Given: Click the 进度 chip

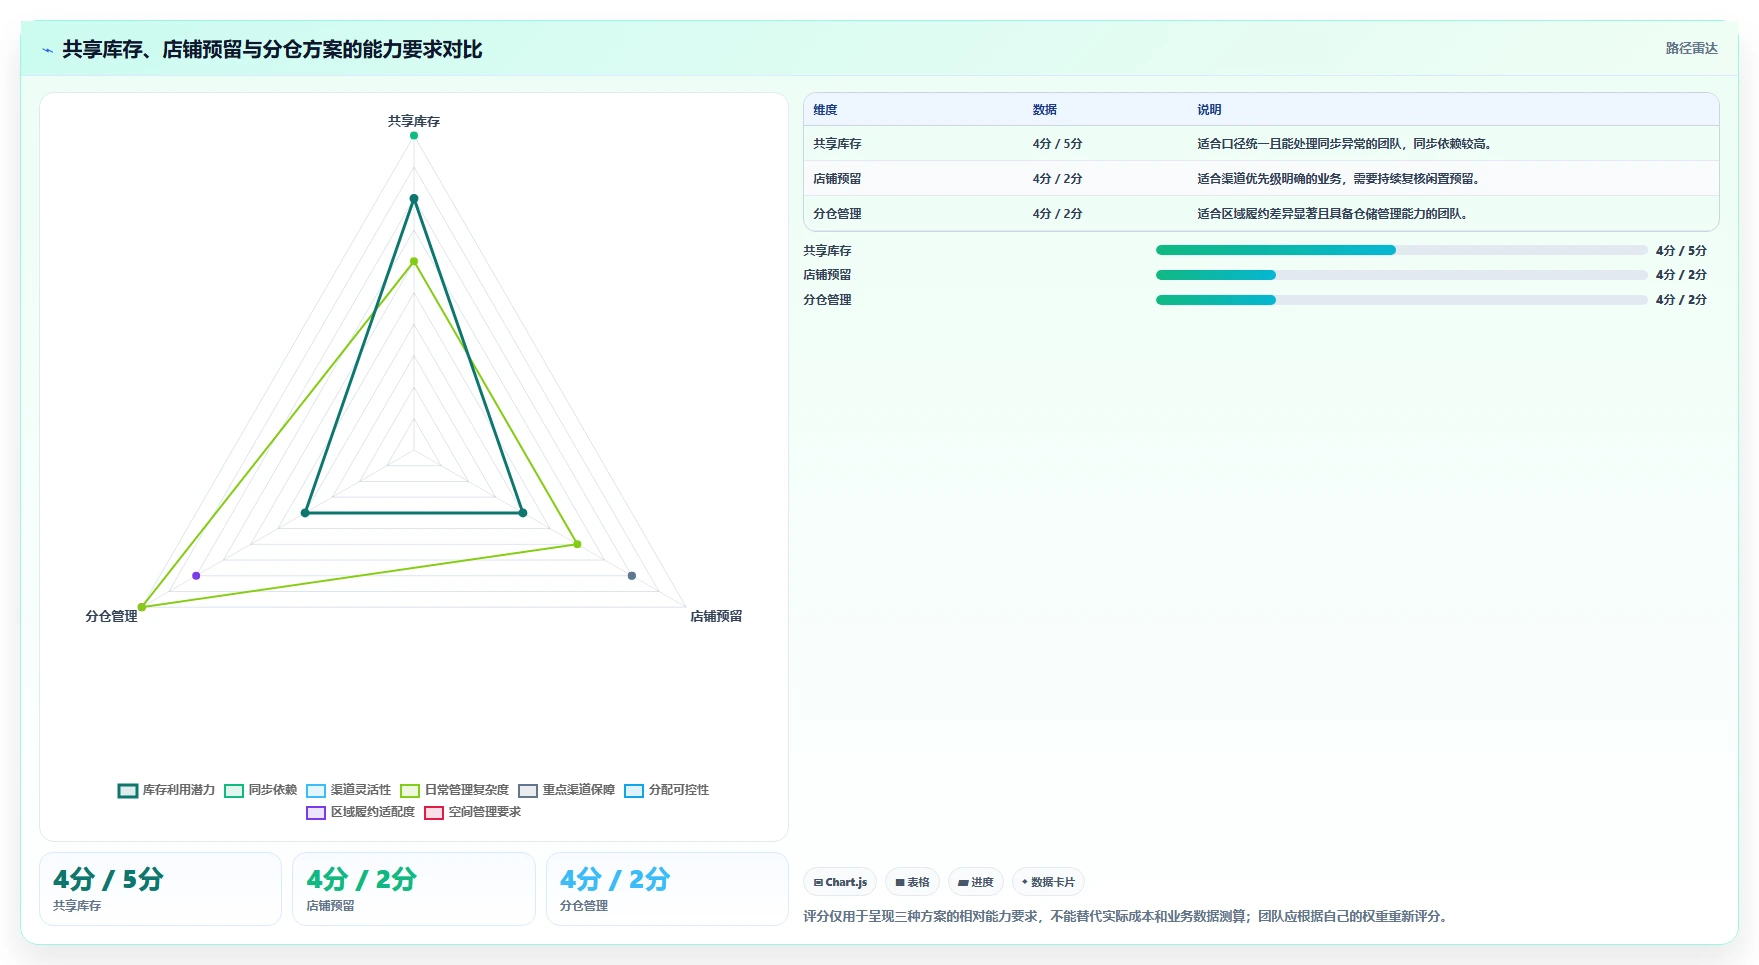Looking at the screenshot, I should 975,882.
